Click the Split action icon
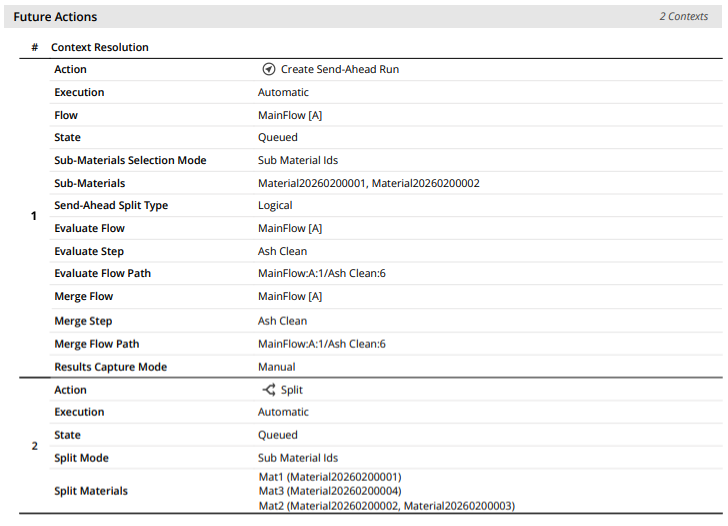The width and height of the screenshot is (728, 526). coord(269,390)
